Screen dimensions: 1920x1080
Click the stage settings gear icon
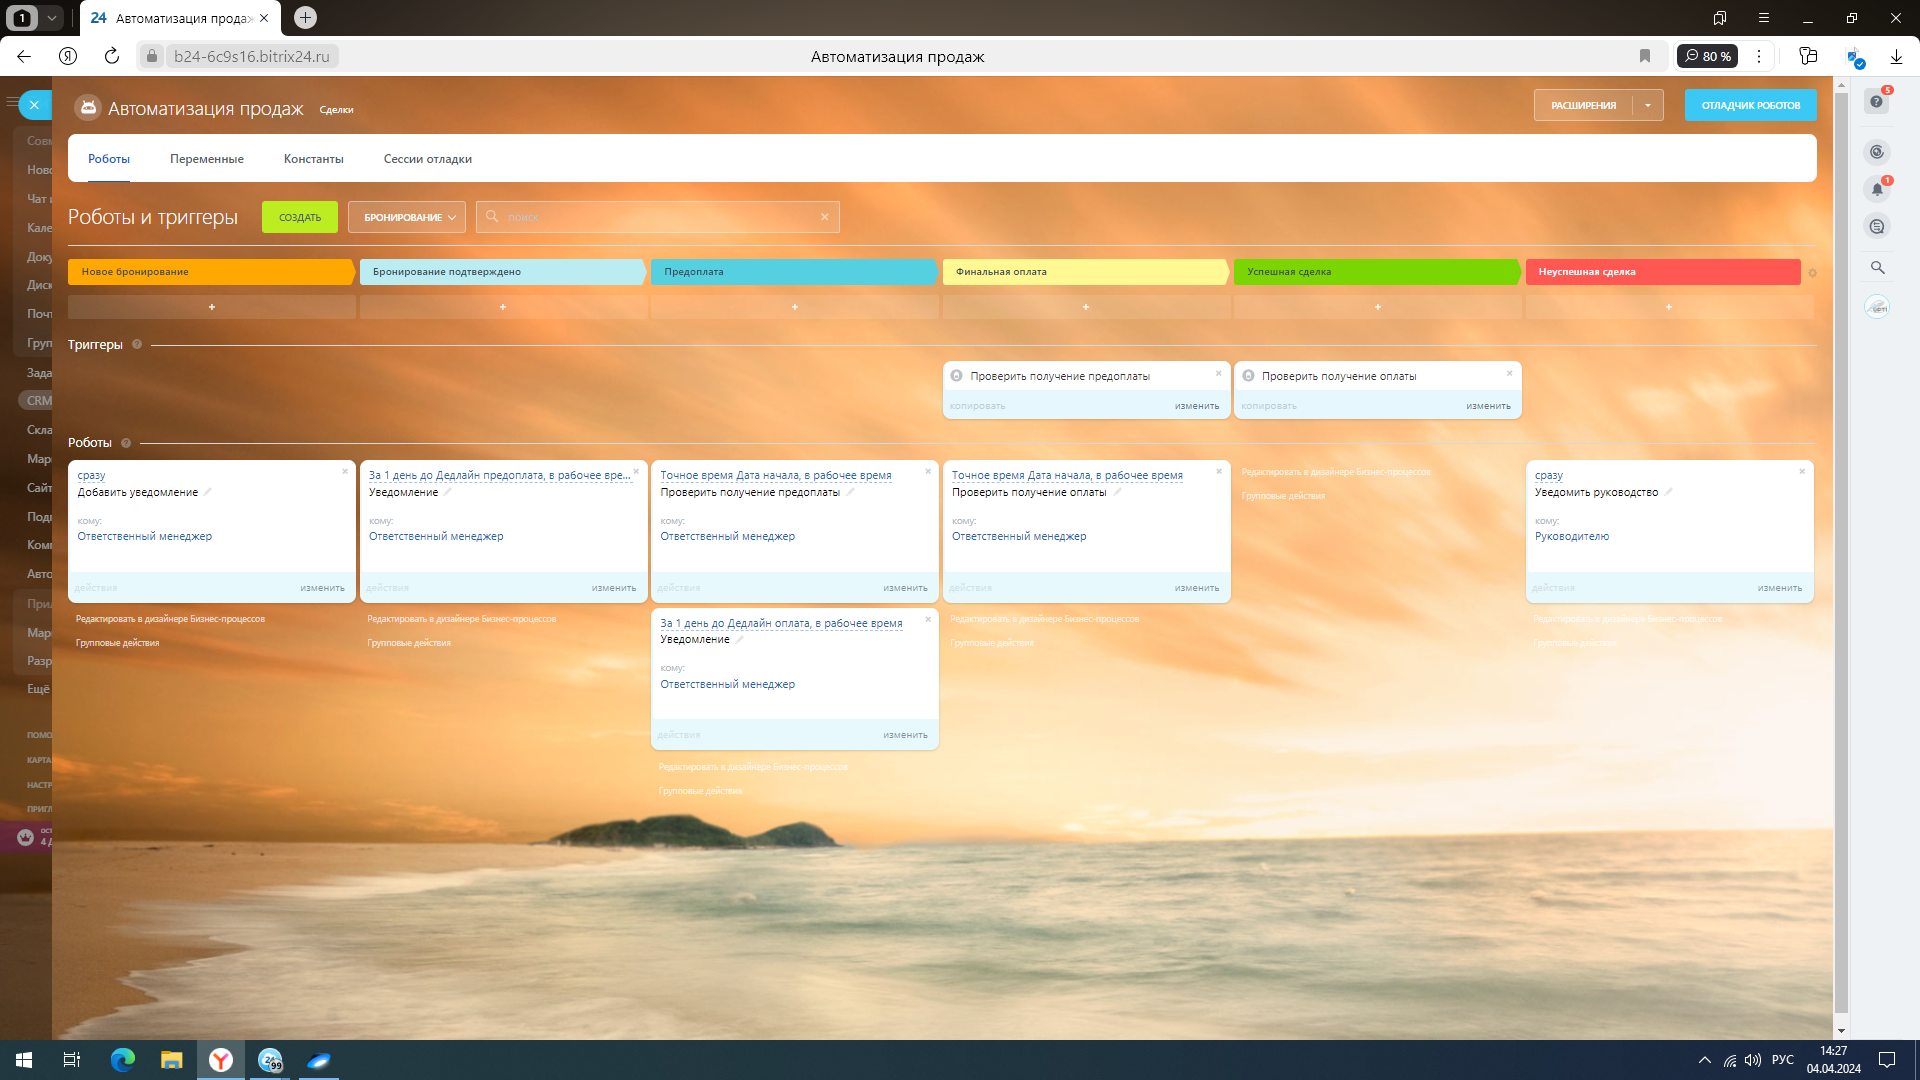tap(1812, 273)
